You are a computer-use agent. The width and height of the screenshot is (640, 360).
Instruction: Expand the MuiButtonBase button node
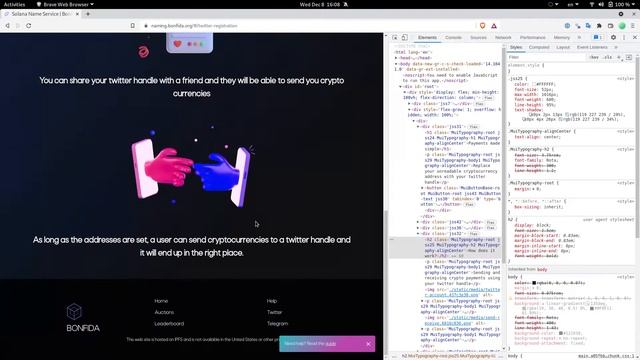[423, 188]
